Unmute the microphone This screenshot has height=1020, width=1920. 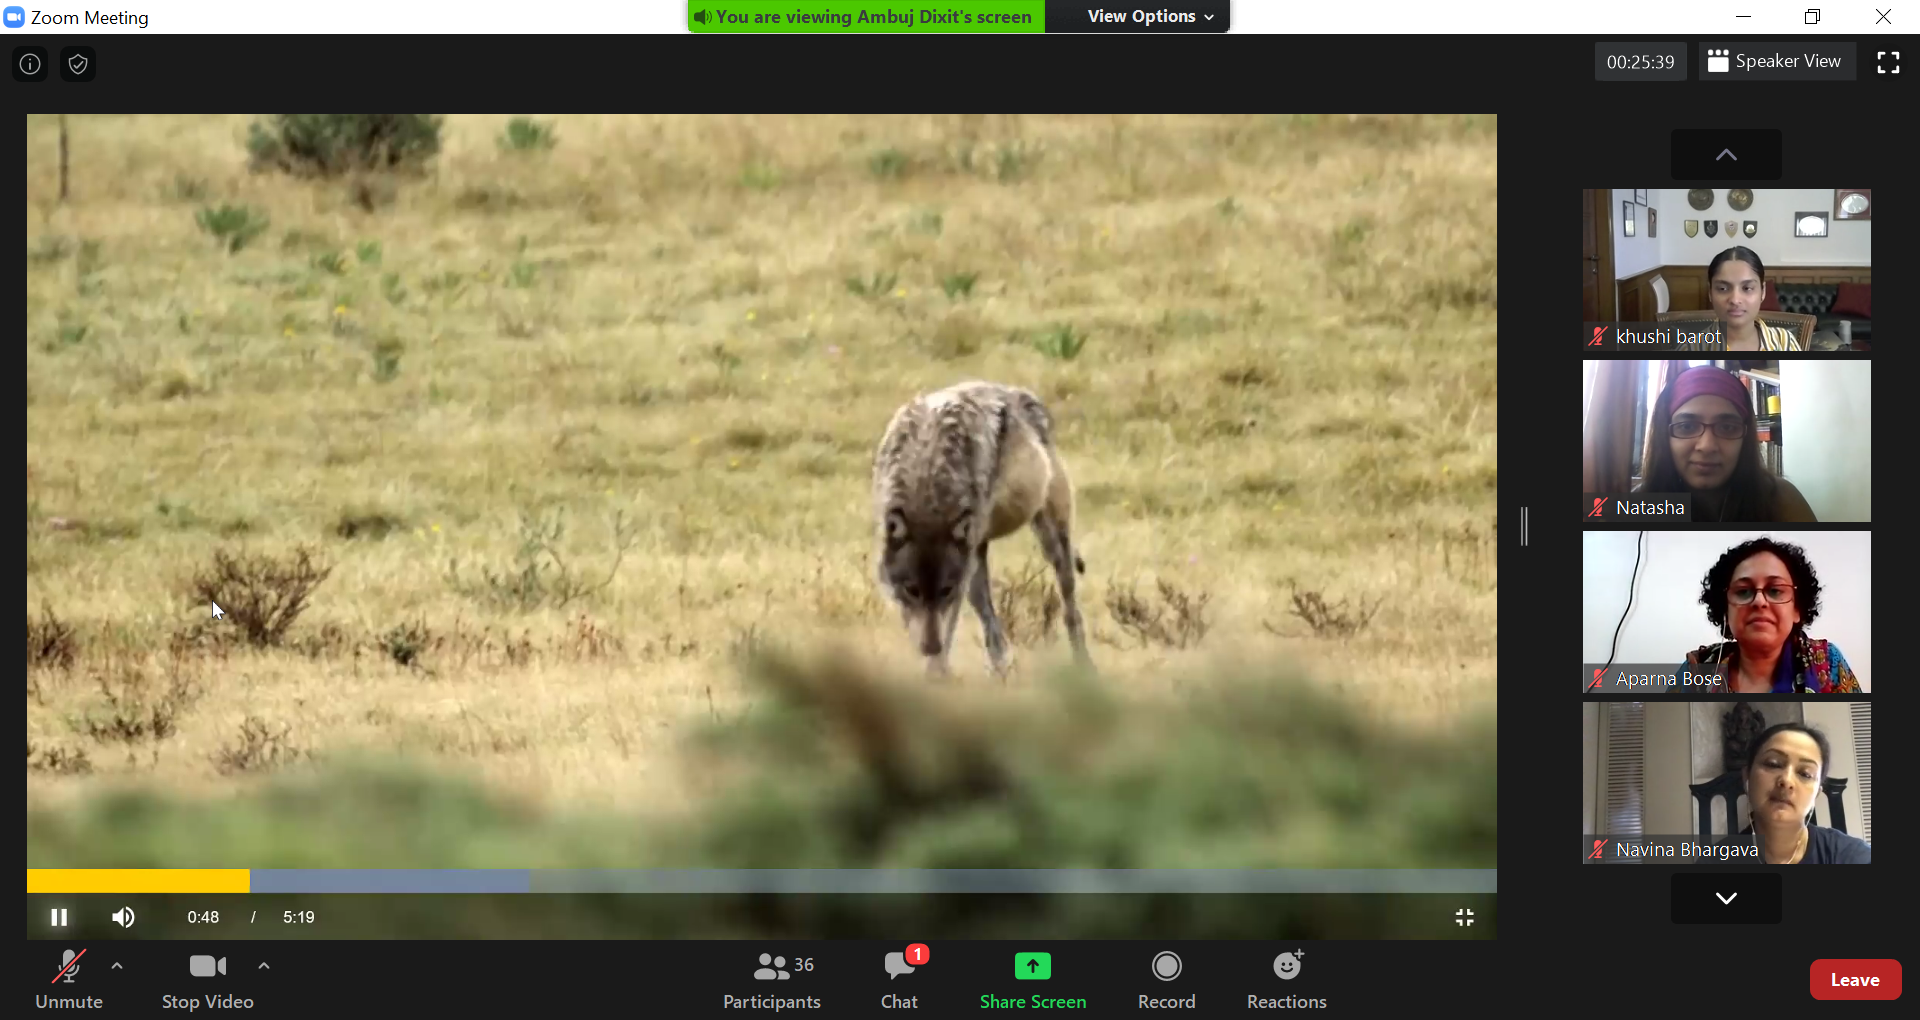point(69,980)
